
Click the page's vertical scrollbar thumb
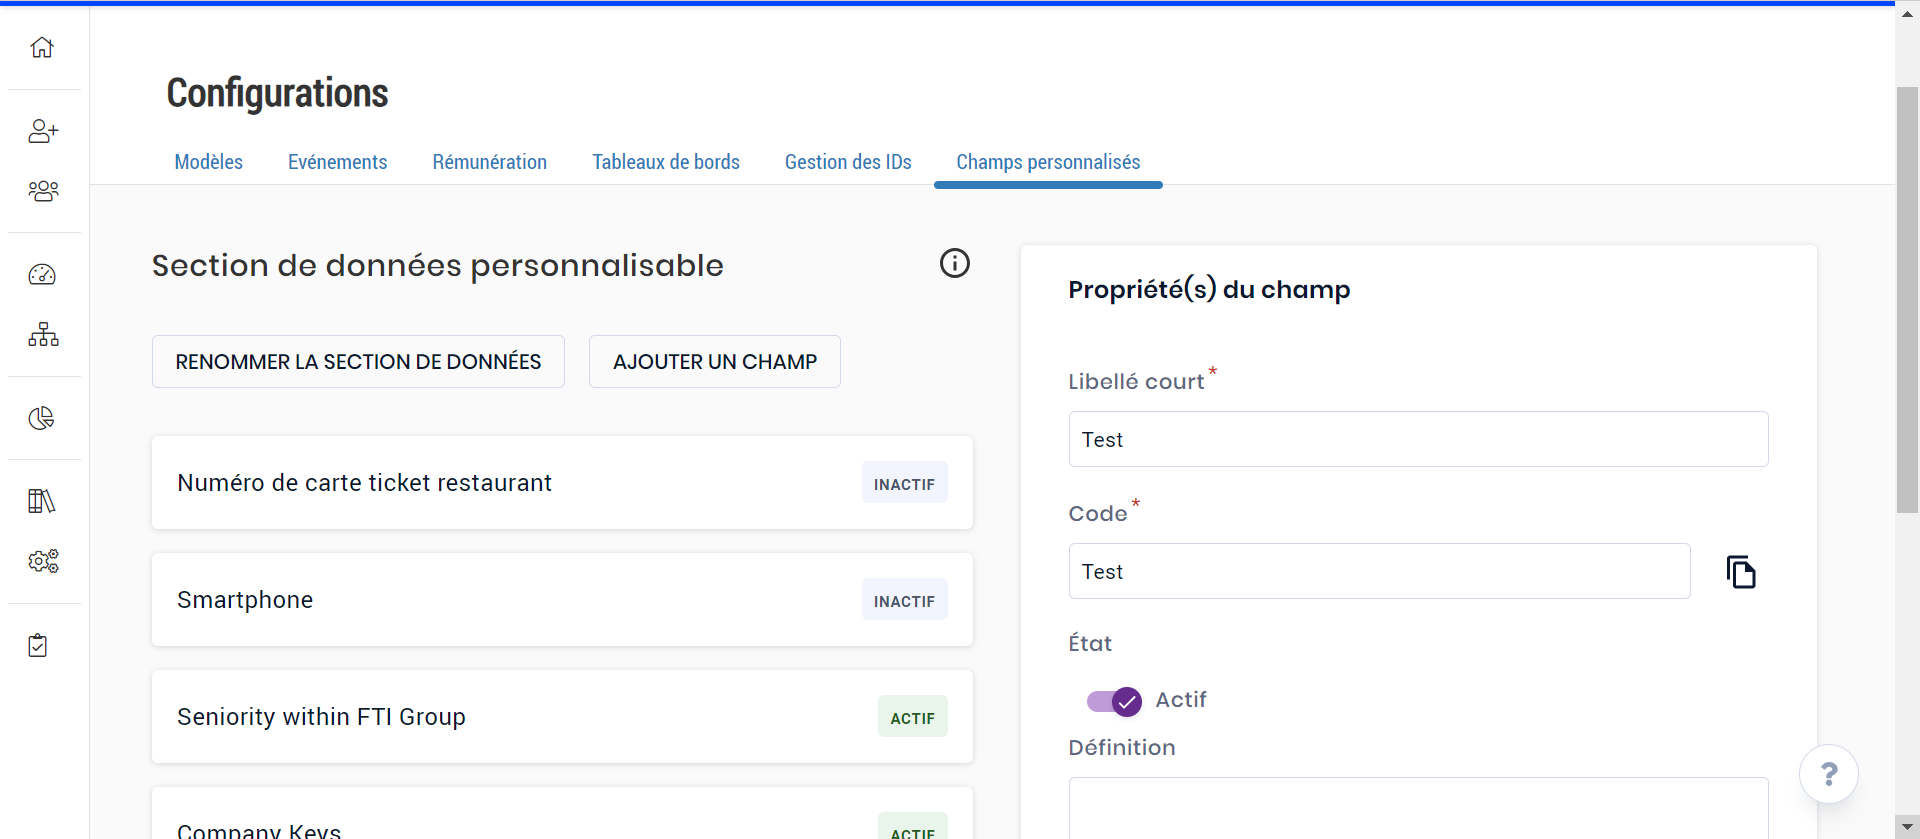pyautogui.click(x=1907, y=300)
